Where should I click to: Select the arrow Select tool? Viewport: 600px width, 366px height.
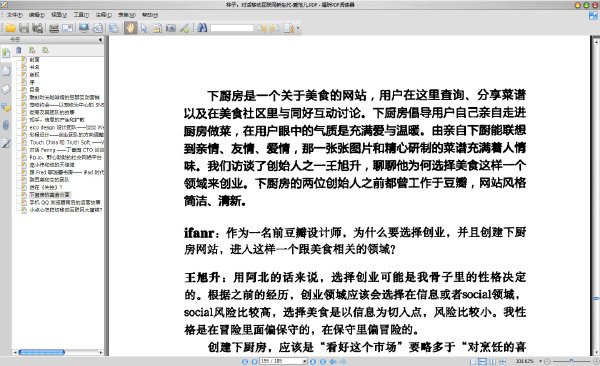pos(144,28)
